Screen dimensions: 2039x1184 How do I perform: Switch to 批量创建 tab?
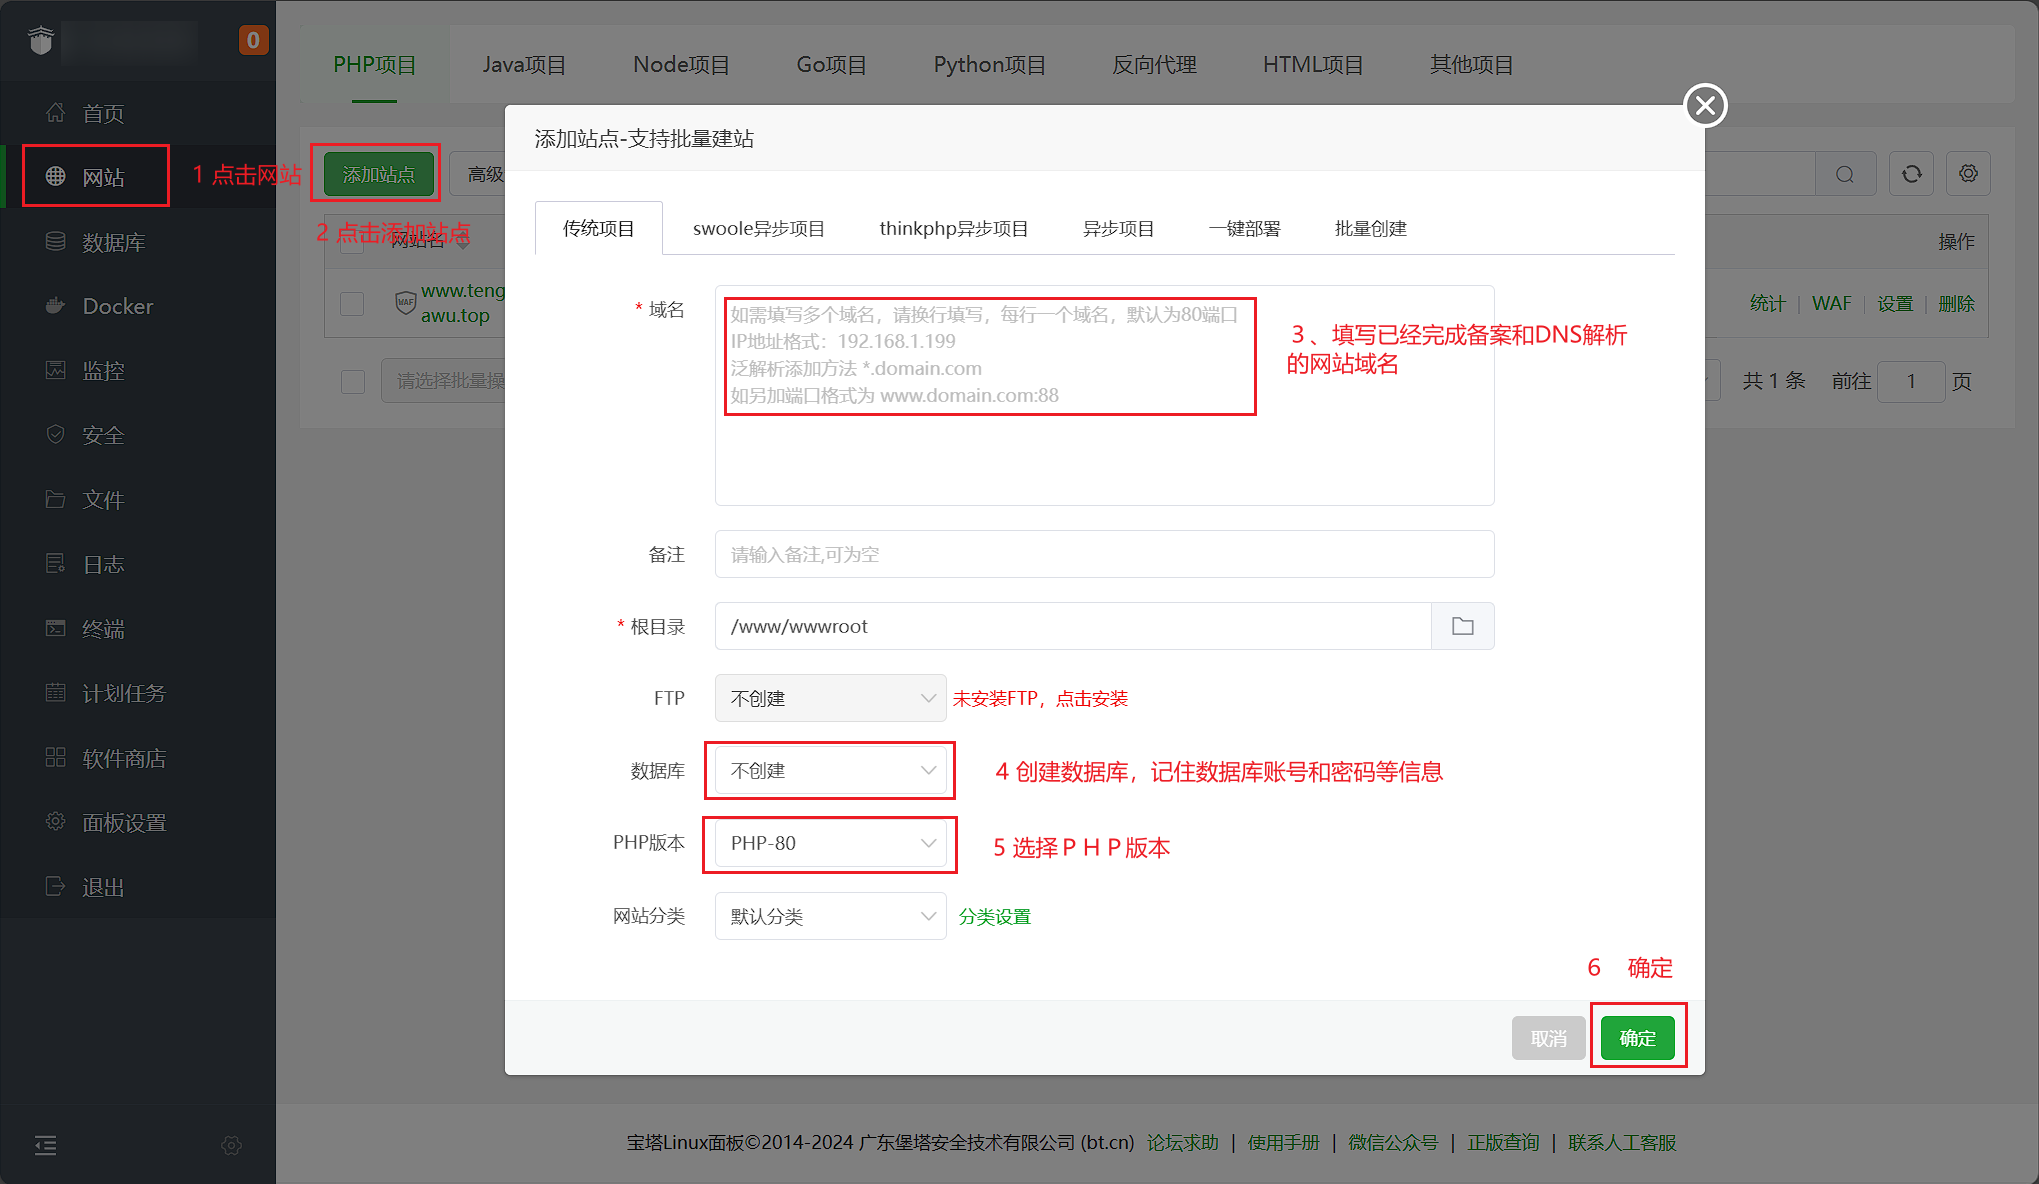(x=1370, y=228)
